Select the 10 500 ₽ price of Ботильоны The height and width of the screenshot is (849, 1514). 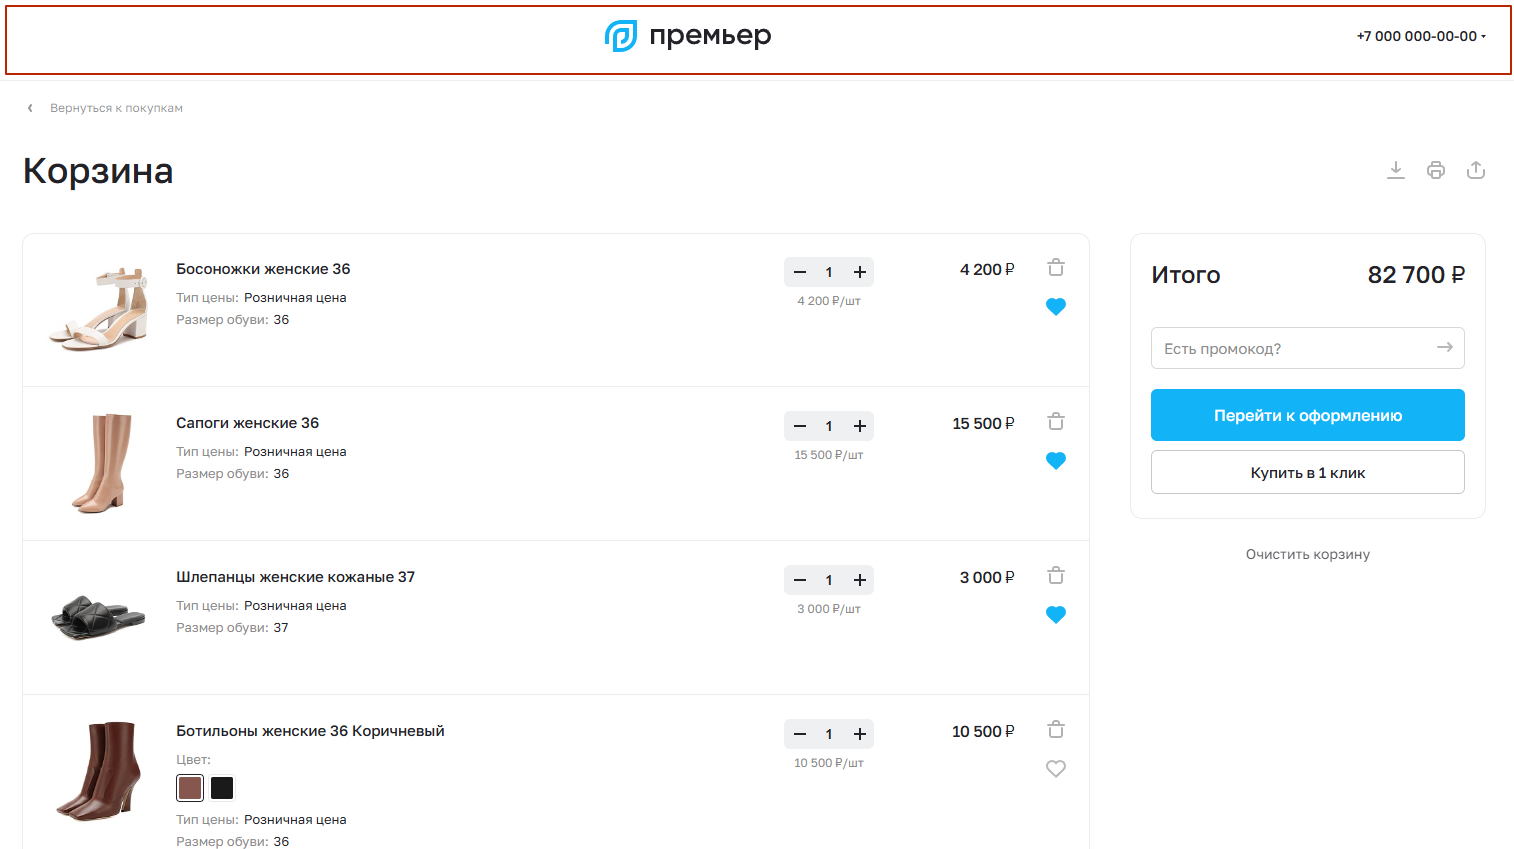coord(983,732)
